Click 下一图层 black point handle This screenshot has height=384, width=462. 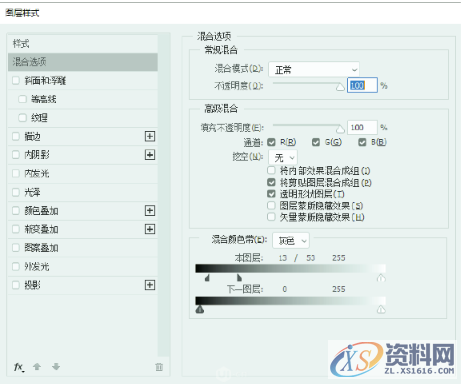point(200,310)
